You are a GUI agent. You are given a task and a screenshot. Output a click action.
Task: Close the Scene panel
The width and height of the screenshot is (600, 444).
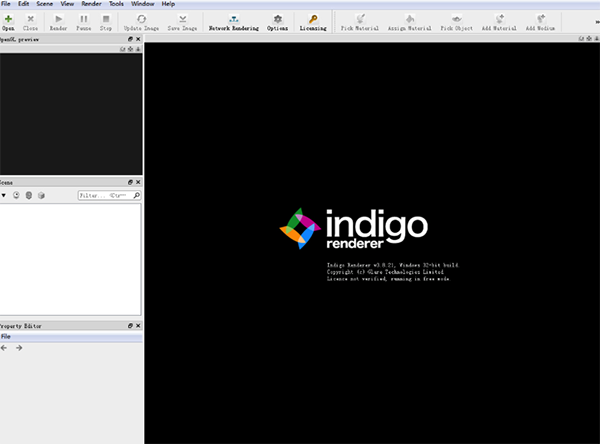click(138, 182)
